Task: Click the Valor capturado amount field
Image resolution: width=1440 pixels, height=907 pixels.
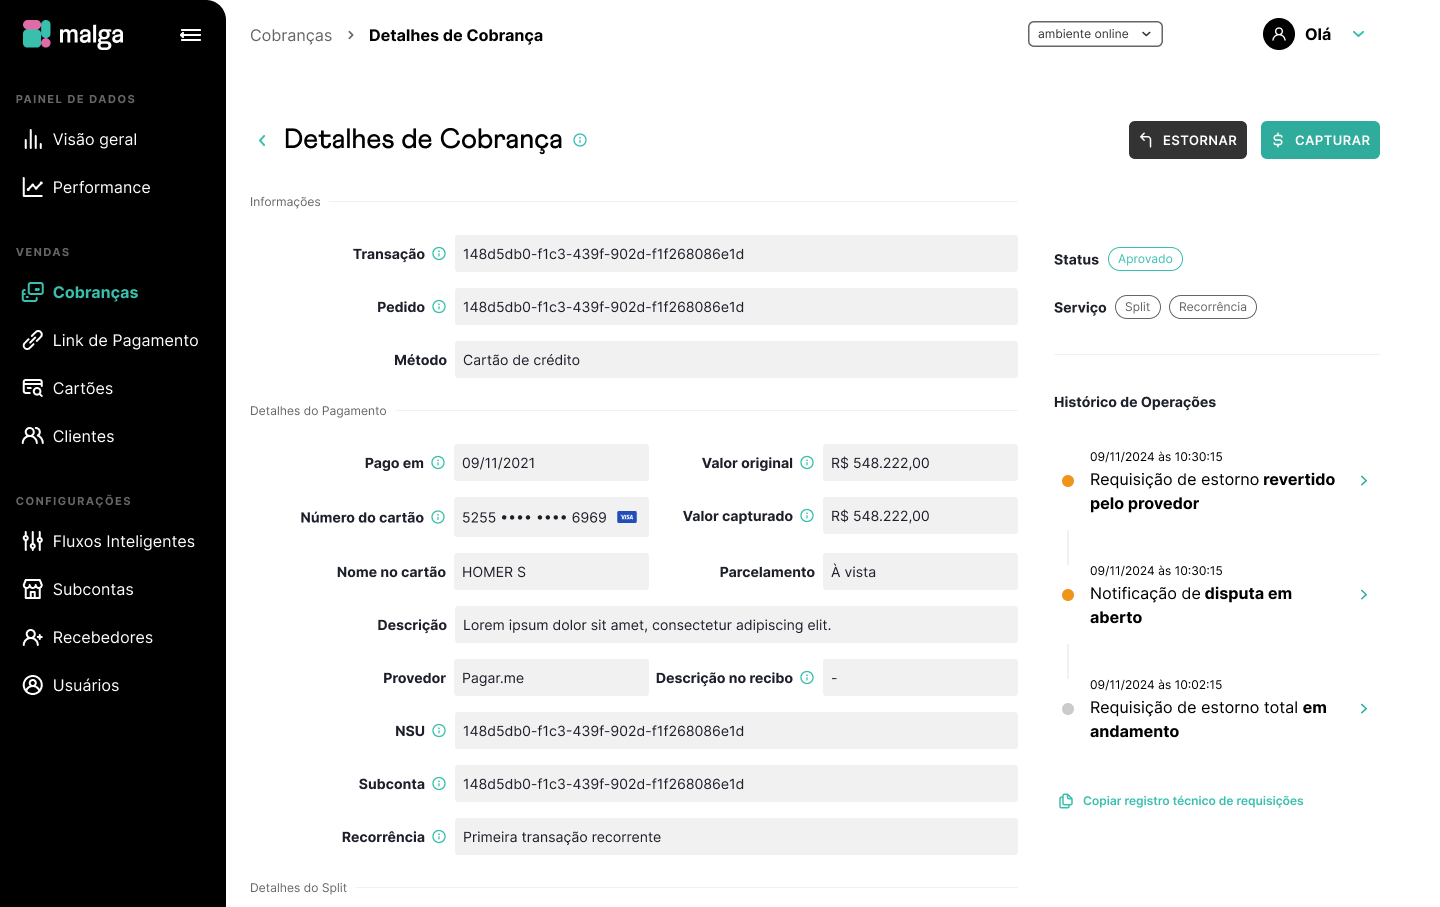Action: click(920, 516)
